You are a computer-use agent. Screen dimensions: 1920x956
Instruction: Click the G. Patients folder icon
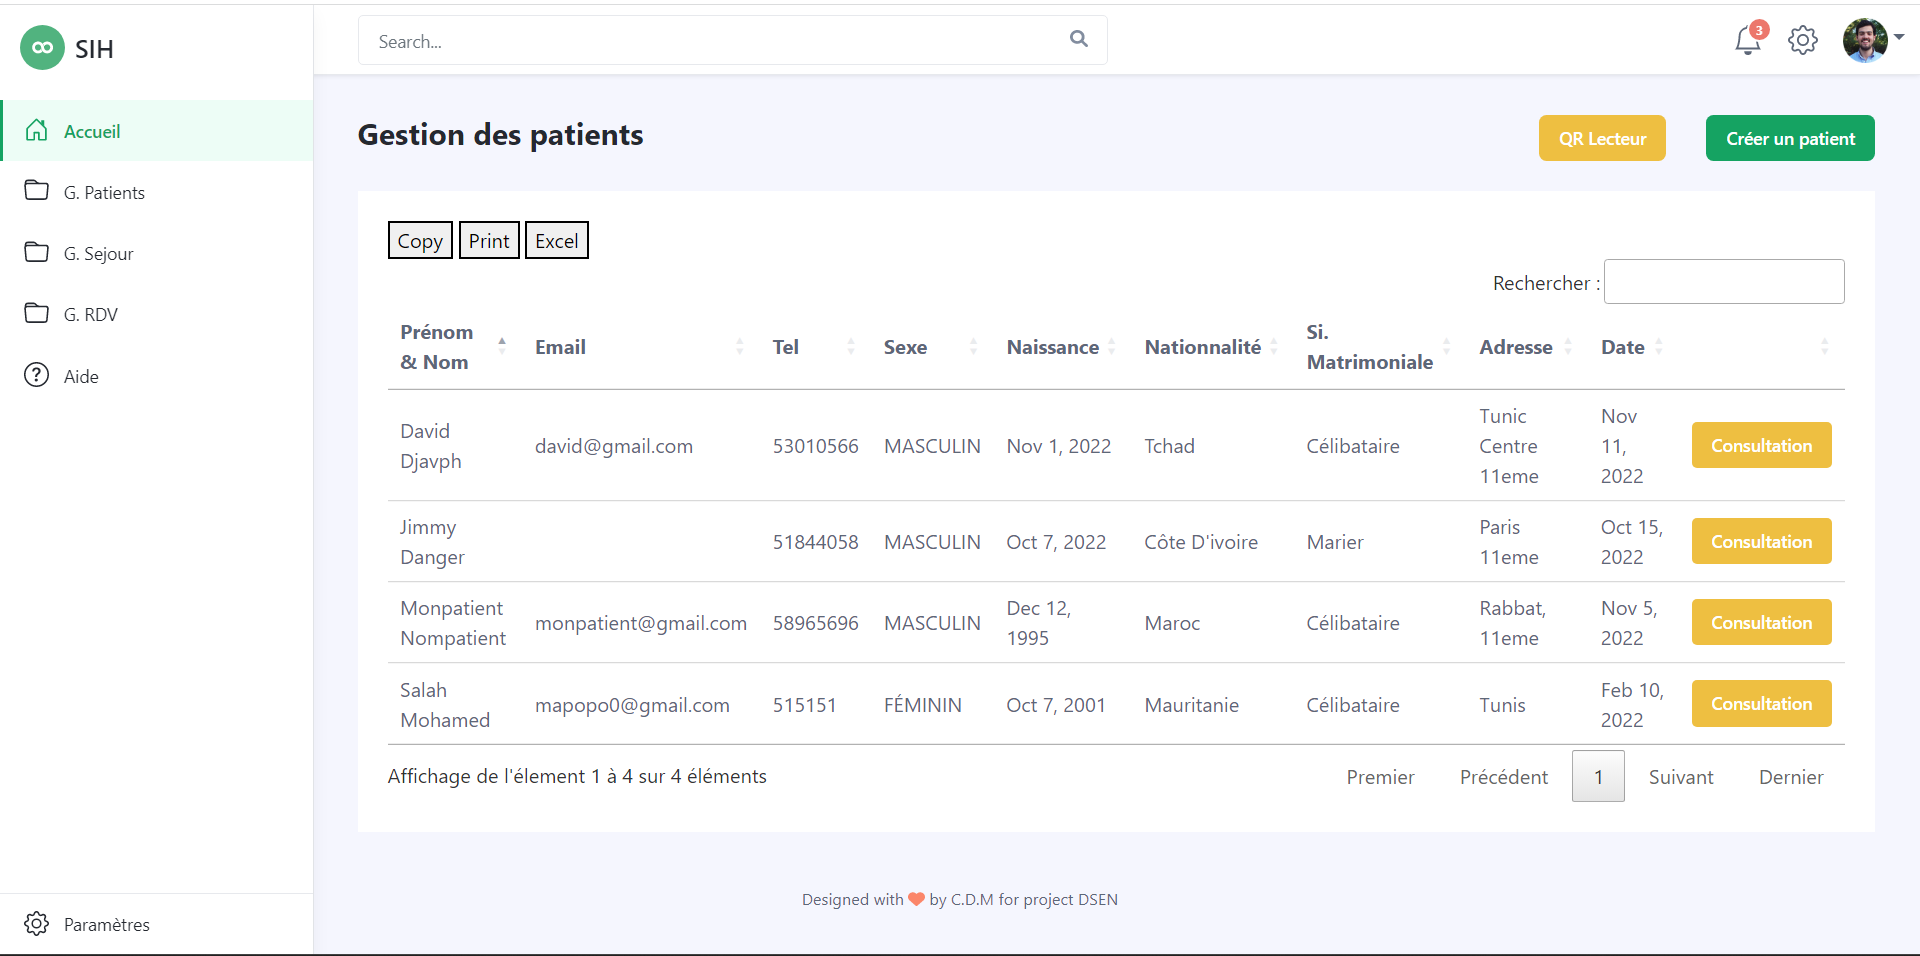click(37, 191)
